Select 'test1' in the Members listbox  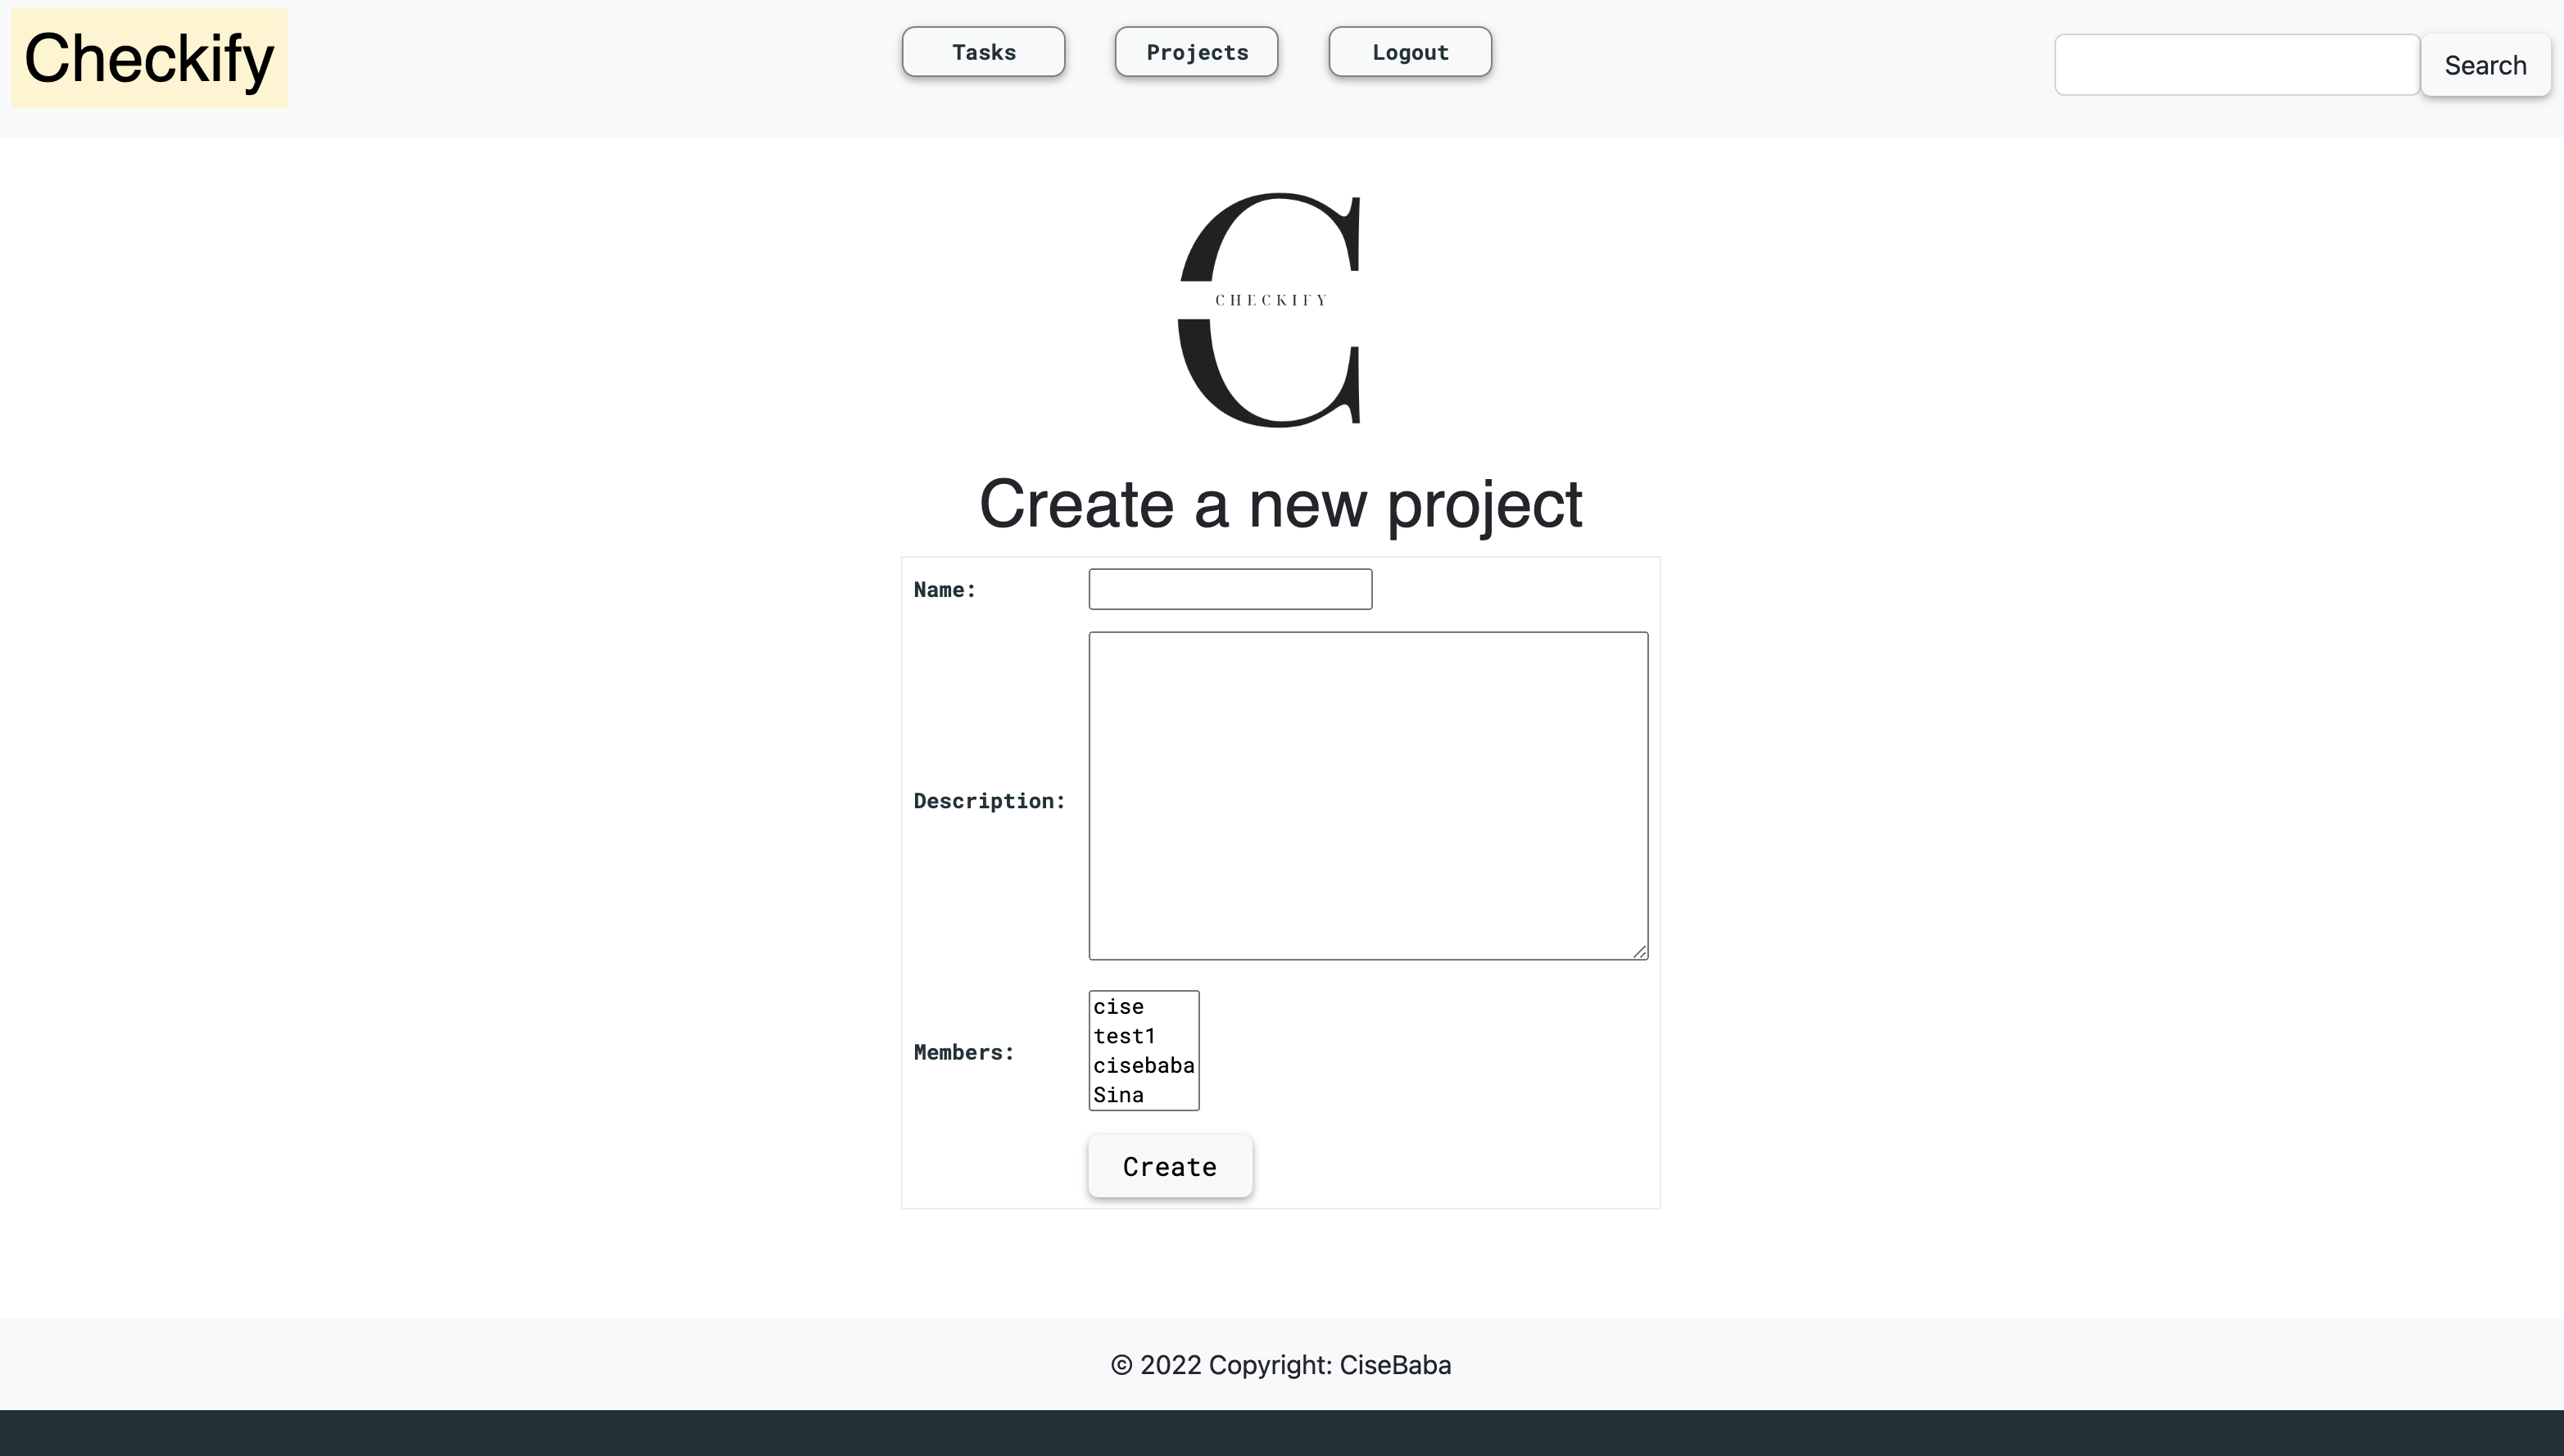tap(1143, 1035)
